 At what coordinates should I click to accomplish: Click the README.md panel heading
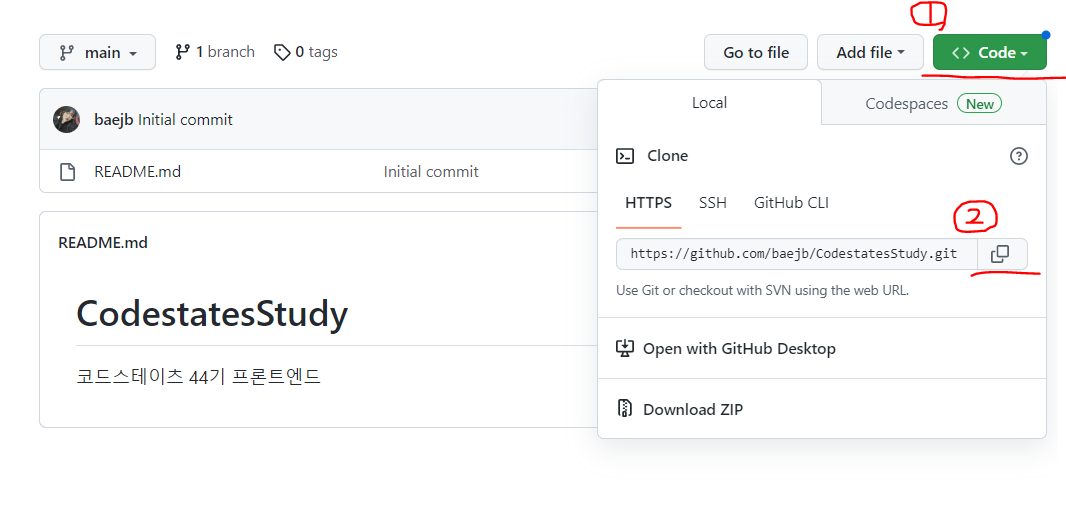pyautogui.click(x=103, y=243)
